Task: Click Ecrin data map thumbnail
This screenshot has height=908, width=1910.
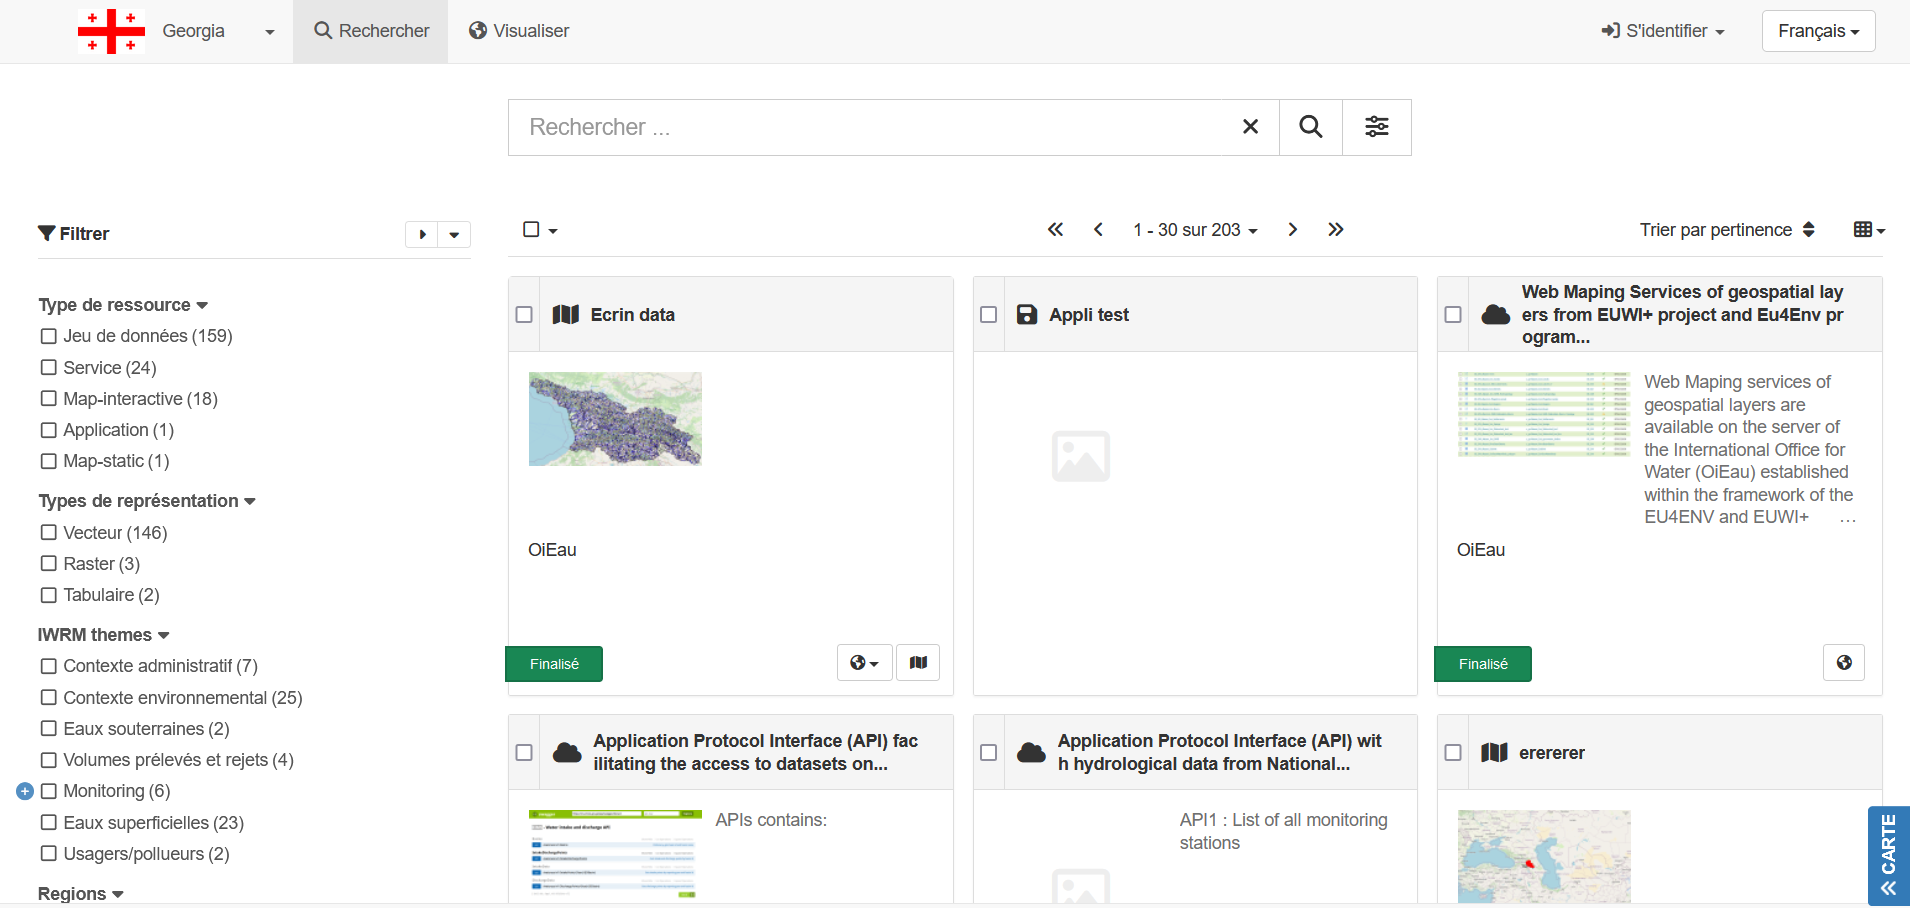Action: (615, 419)
